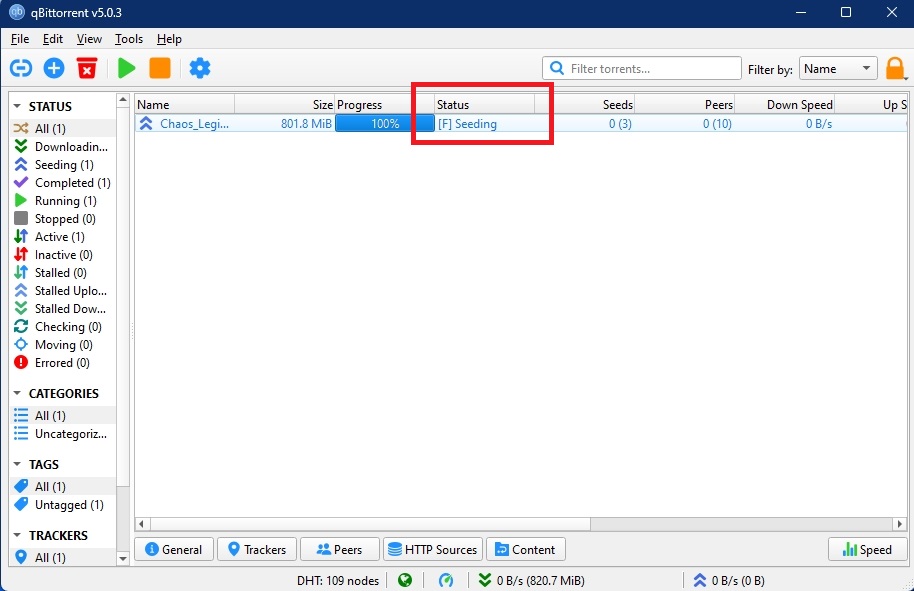
Task: Click the horizontal scrollbar right arrow
Action: point(899,524)
